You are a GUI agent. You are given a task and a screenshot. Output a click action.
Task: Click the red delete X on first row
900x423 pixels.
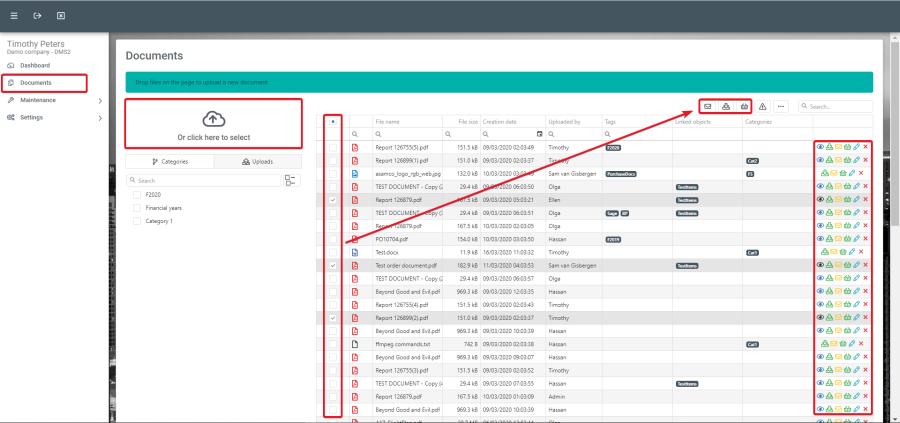tap(865, 147)
